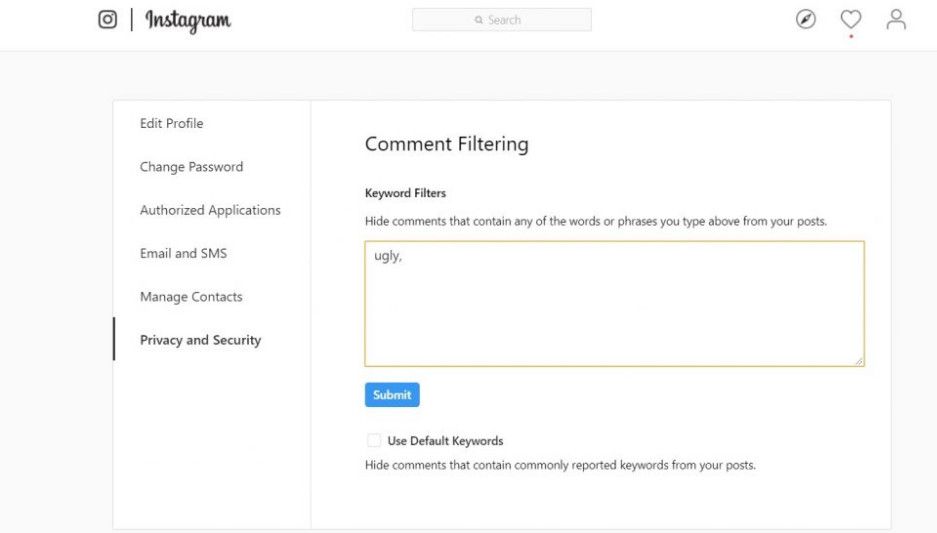Screen dimensions: 937x533
Task: Enable the Use Default Keywords checkbox
Action: coord(374,440)
